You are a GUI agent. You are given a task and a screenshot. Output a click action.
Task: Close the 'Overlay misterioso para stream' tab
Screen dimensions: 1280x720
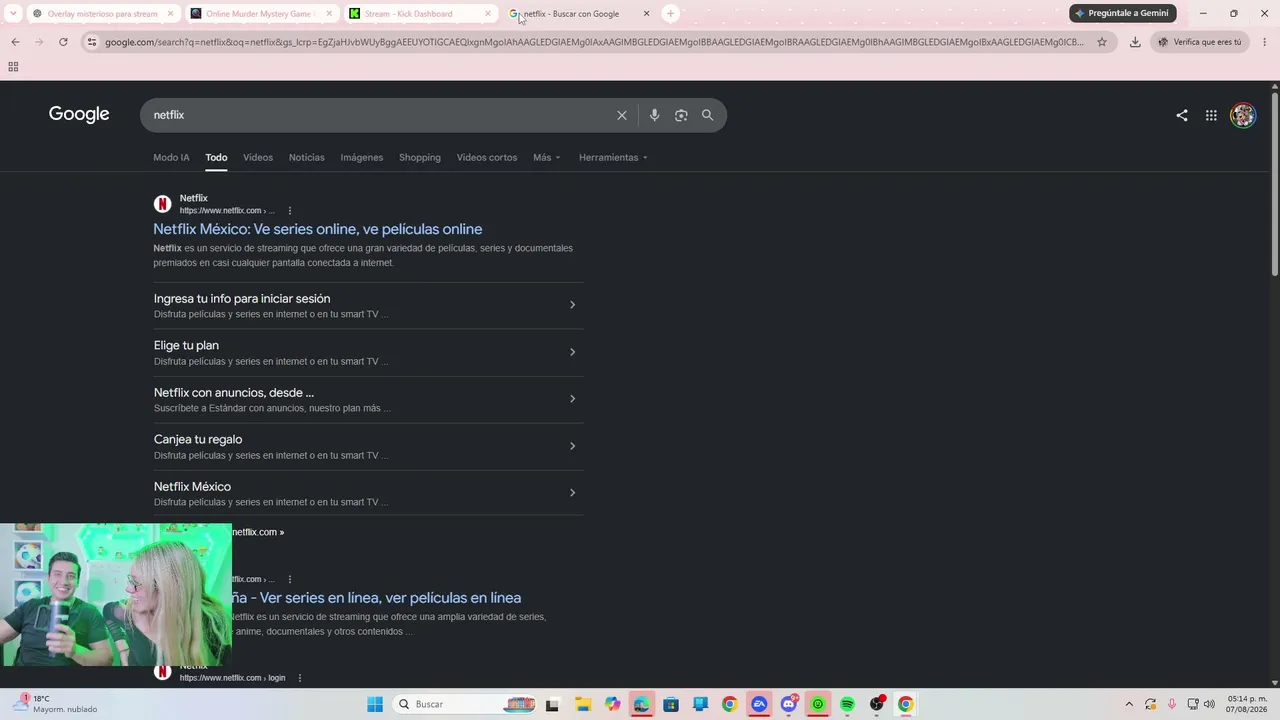[170, 14]
